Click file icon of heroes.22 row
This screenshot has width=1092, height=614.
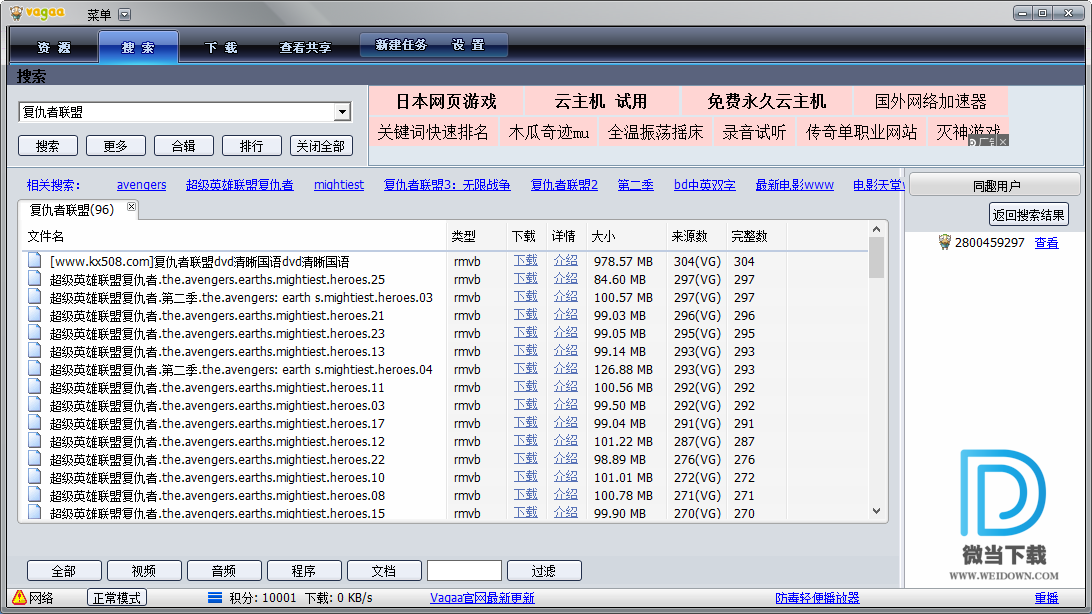(x=34, y=459)
